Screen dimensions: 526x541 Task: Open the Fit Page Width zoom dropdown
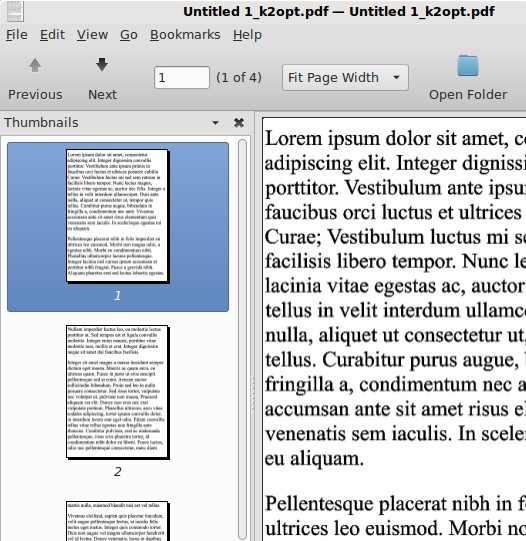click(x=345, y=77)
